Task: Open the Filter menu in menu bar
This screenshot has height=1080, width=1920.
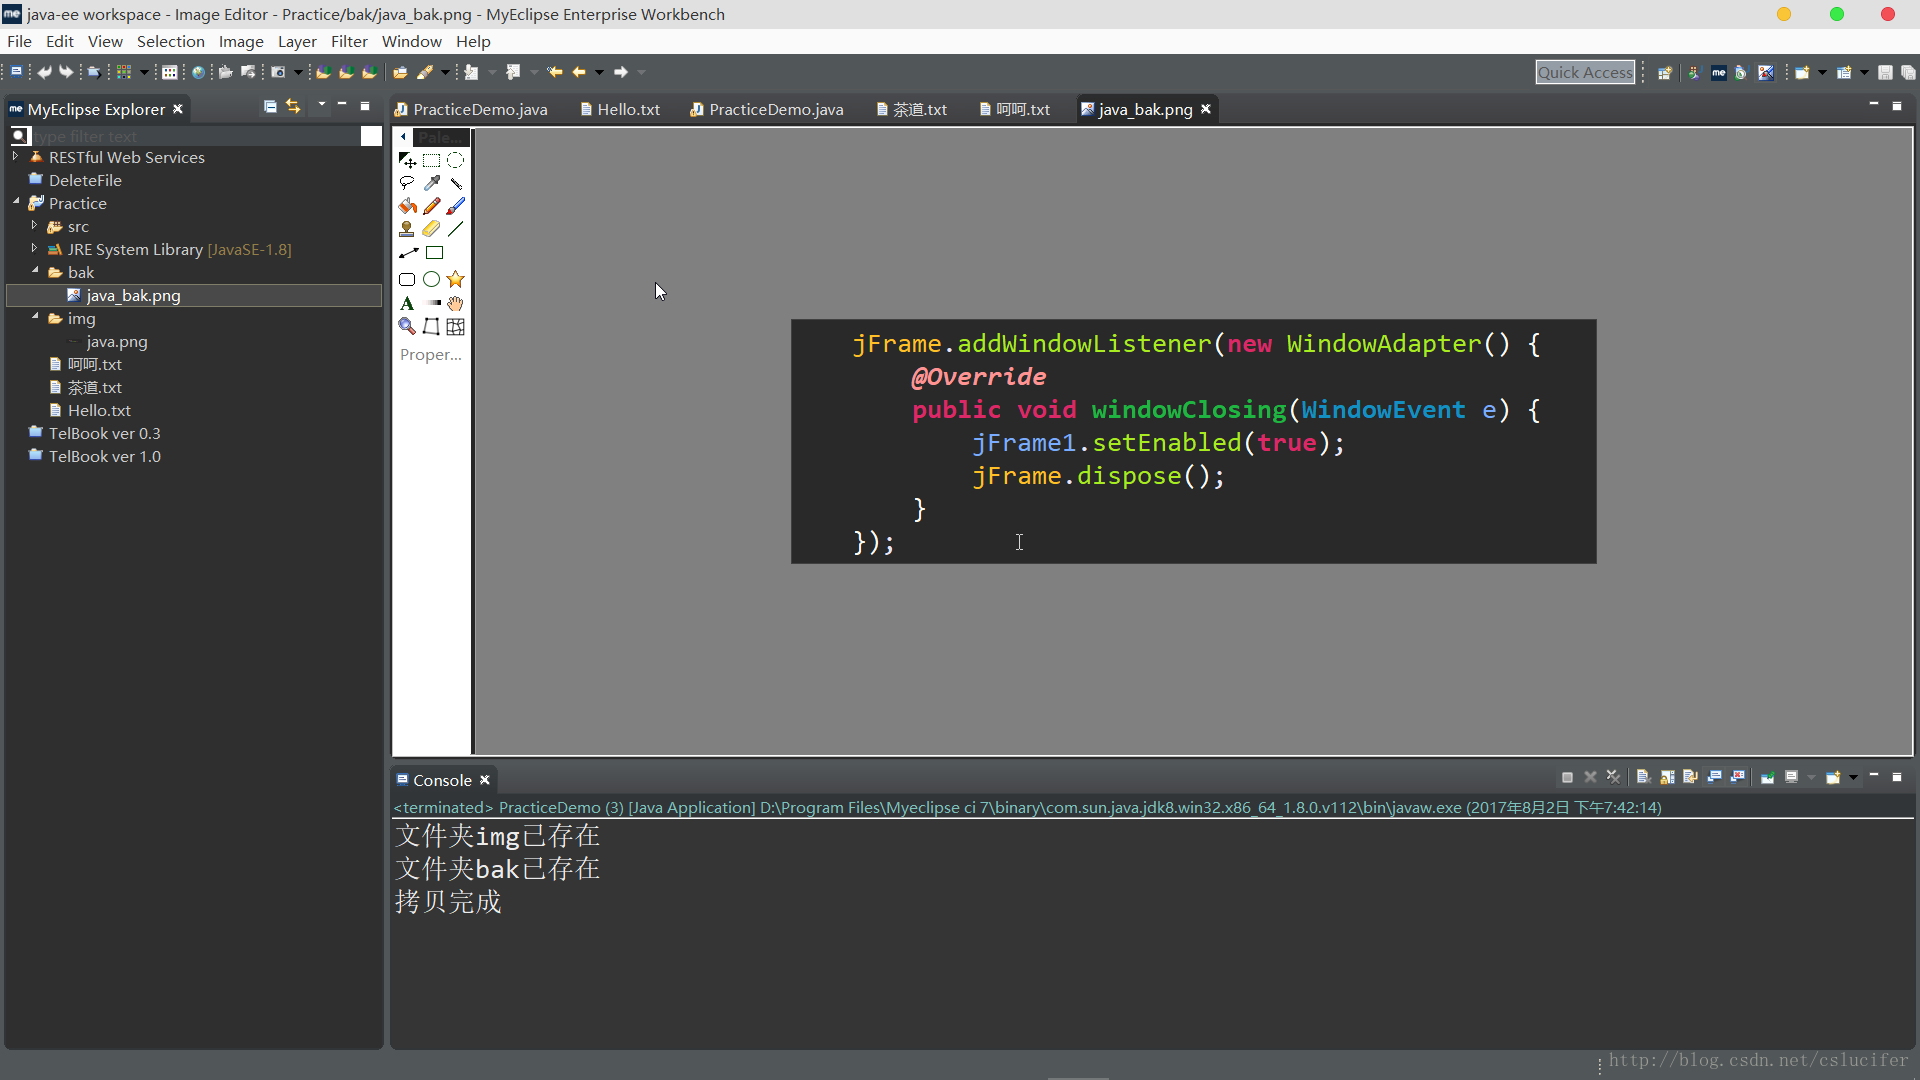Action: click(347, 41)
